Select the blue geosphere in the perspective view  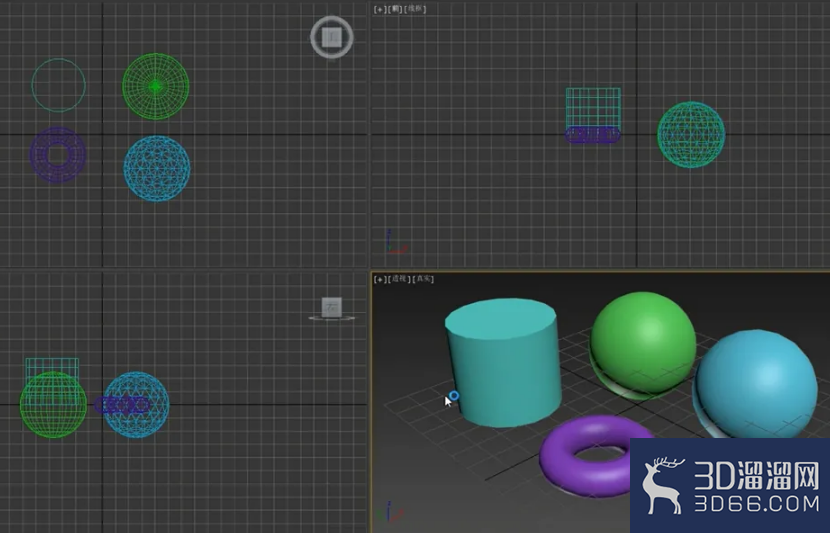tap(757, 384)
